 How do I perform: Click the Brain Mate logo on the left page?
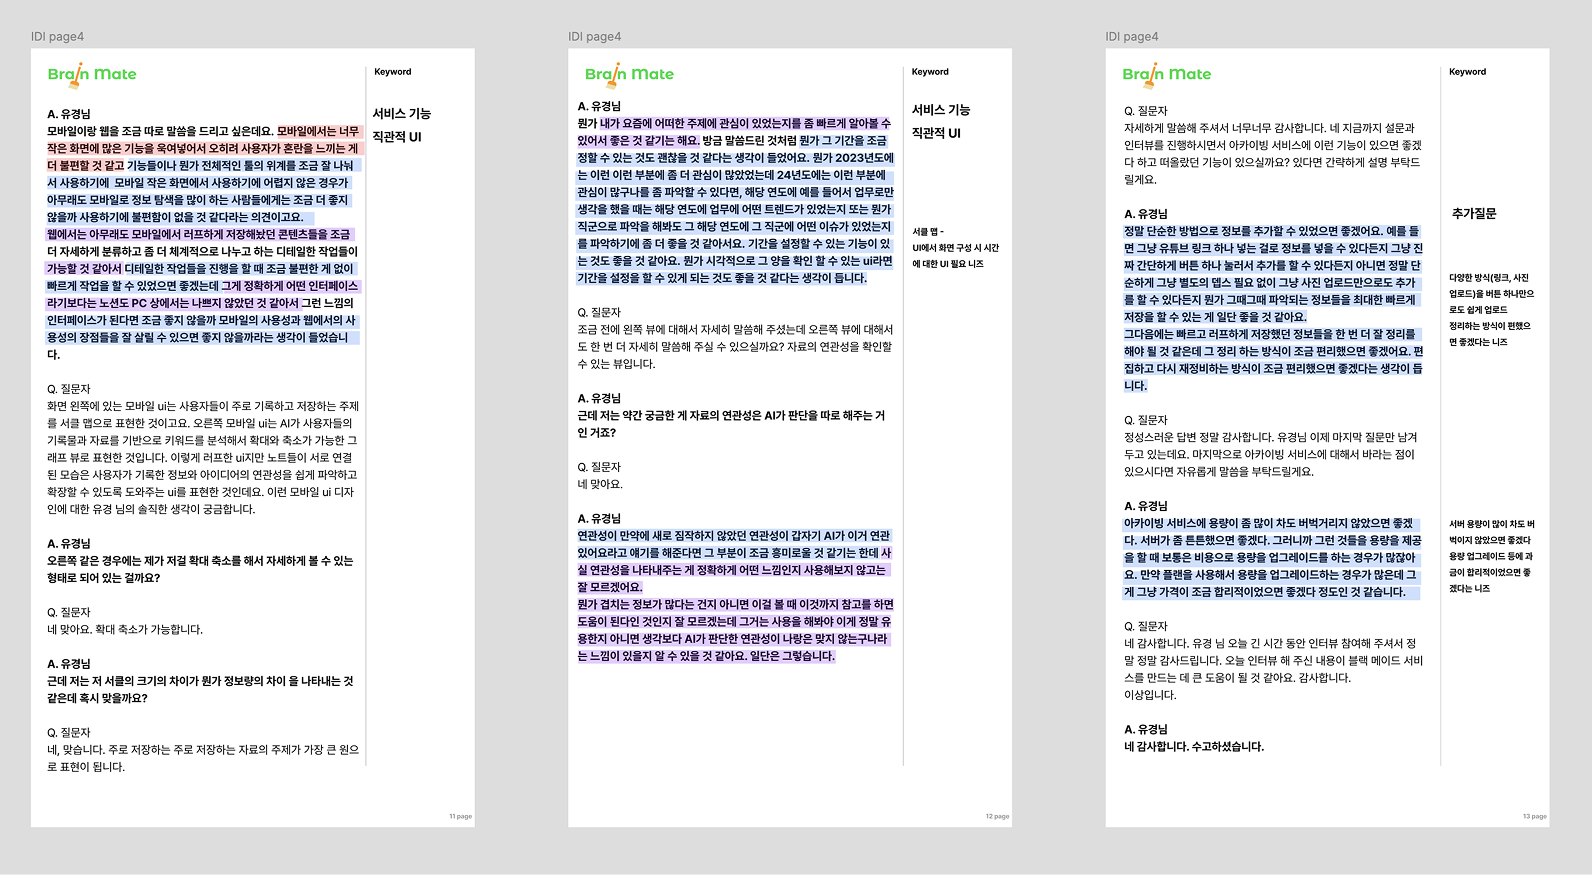pos(92,74)
